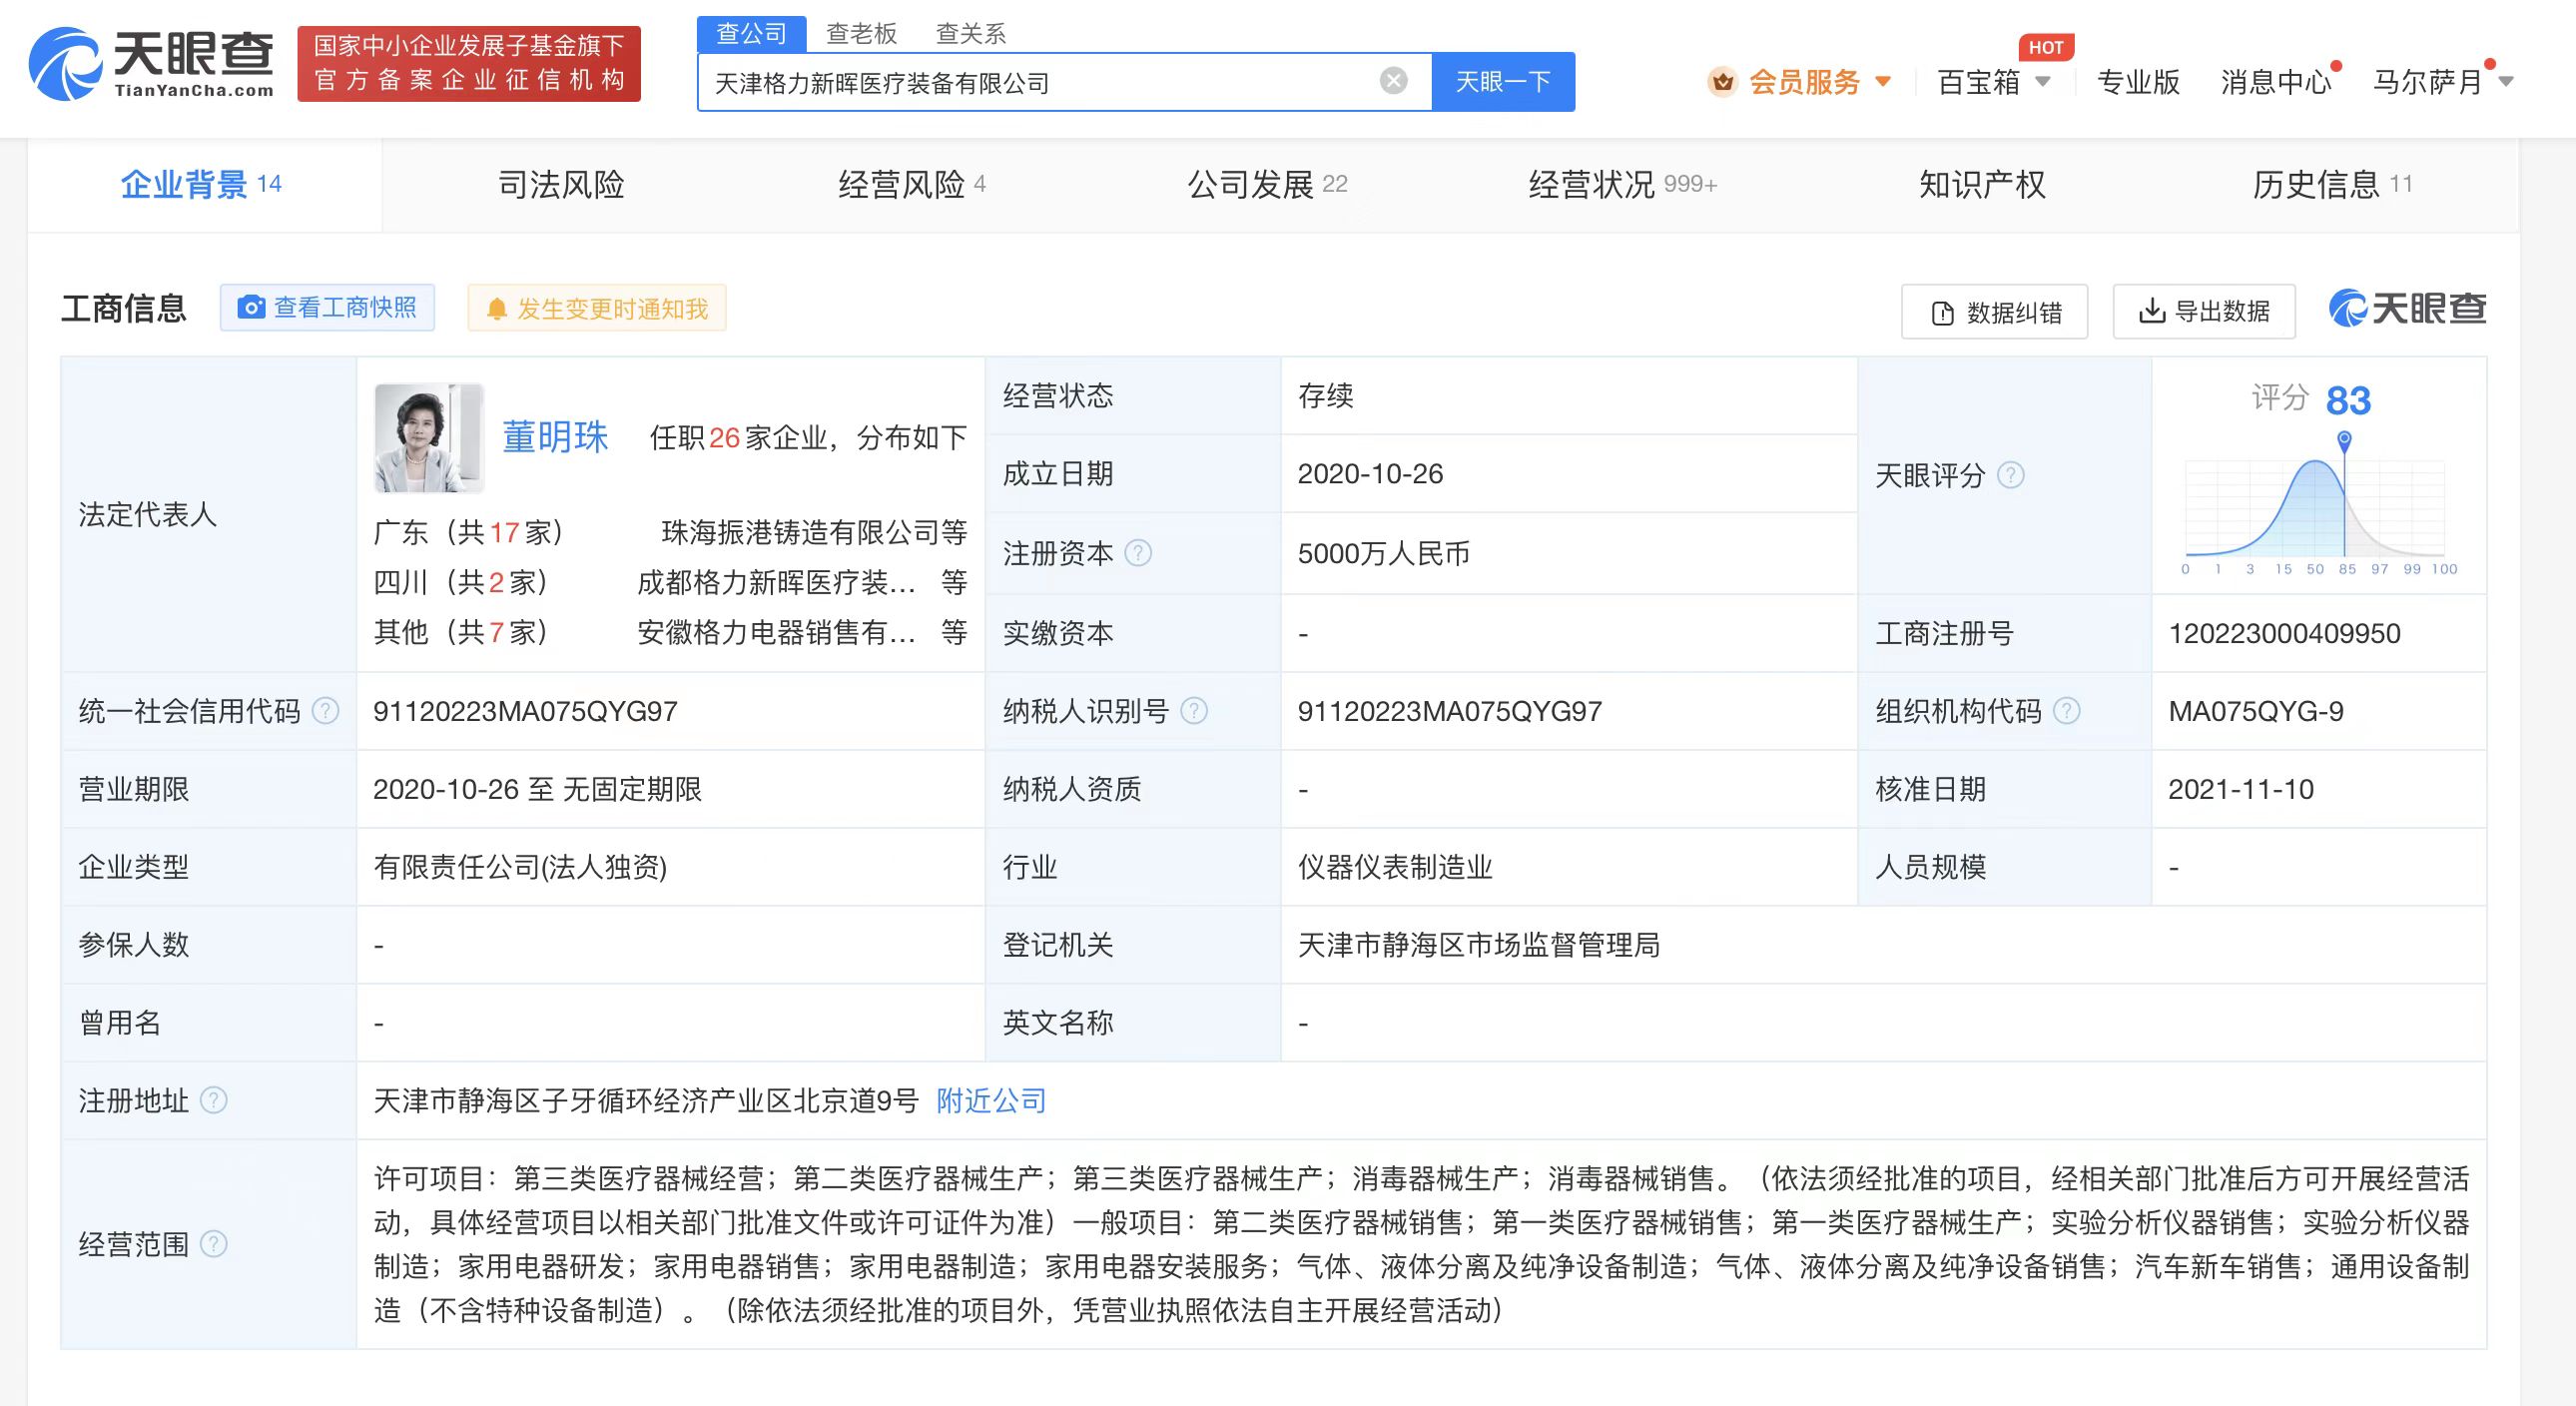Click the TianYanCha logo in header
Screen dimensions: 2576x1406
(151, 63)
